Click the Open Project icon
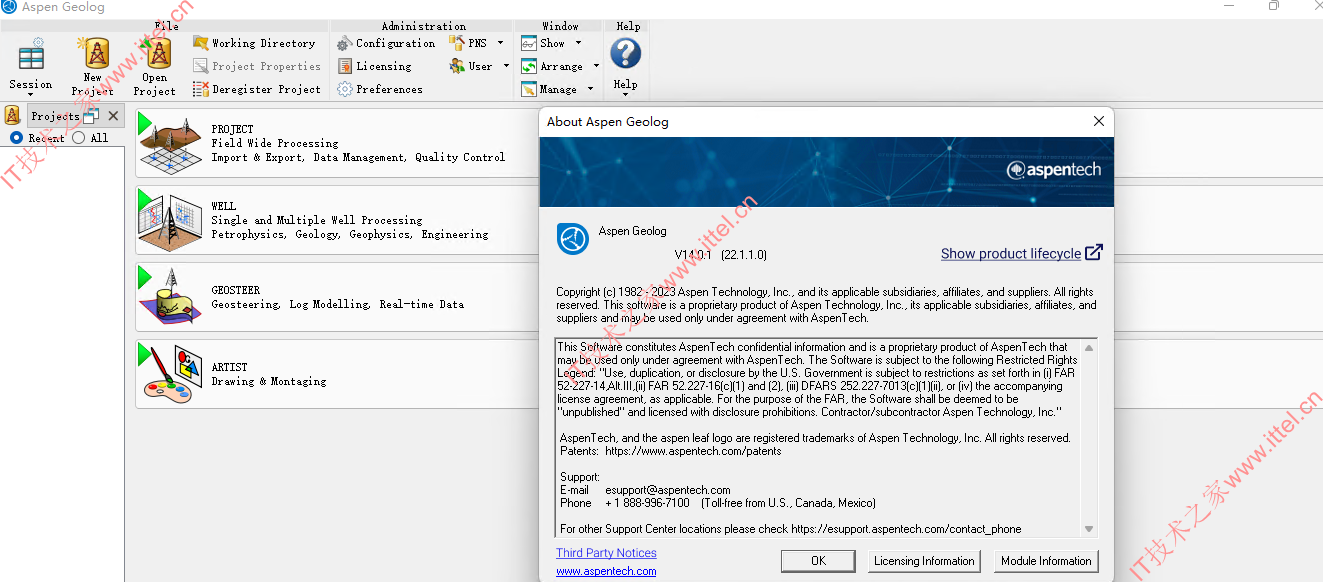1323x582 pixels. (x=155, y=53)
